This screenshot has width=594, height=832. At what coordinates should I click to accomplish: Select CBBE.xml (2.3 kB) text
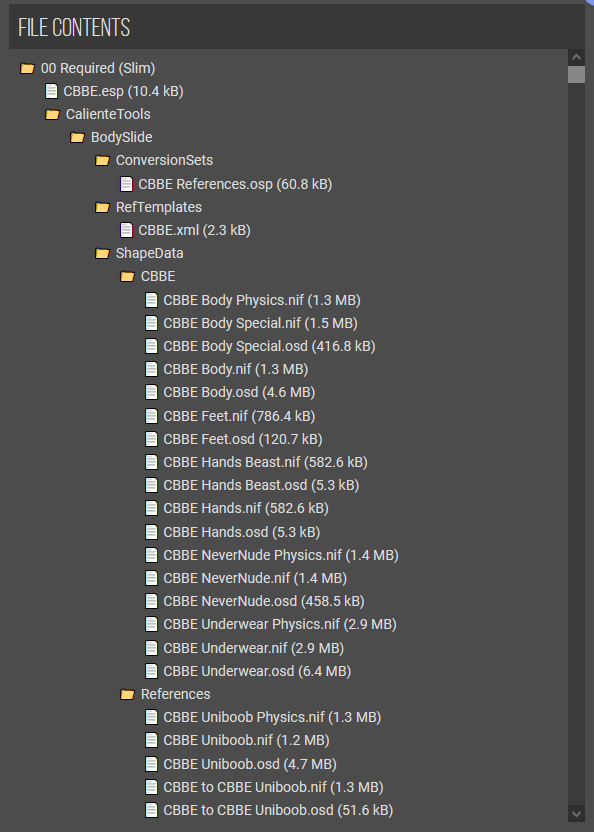(194, 230)
